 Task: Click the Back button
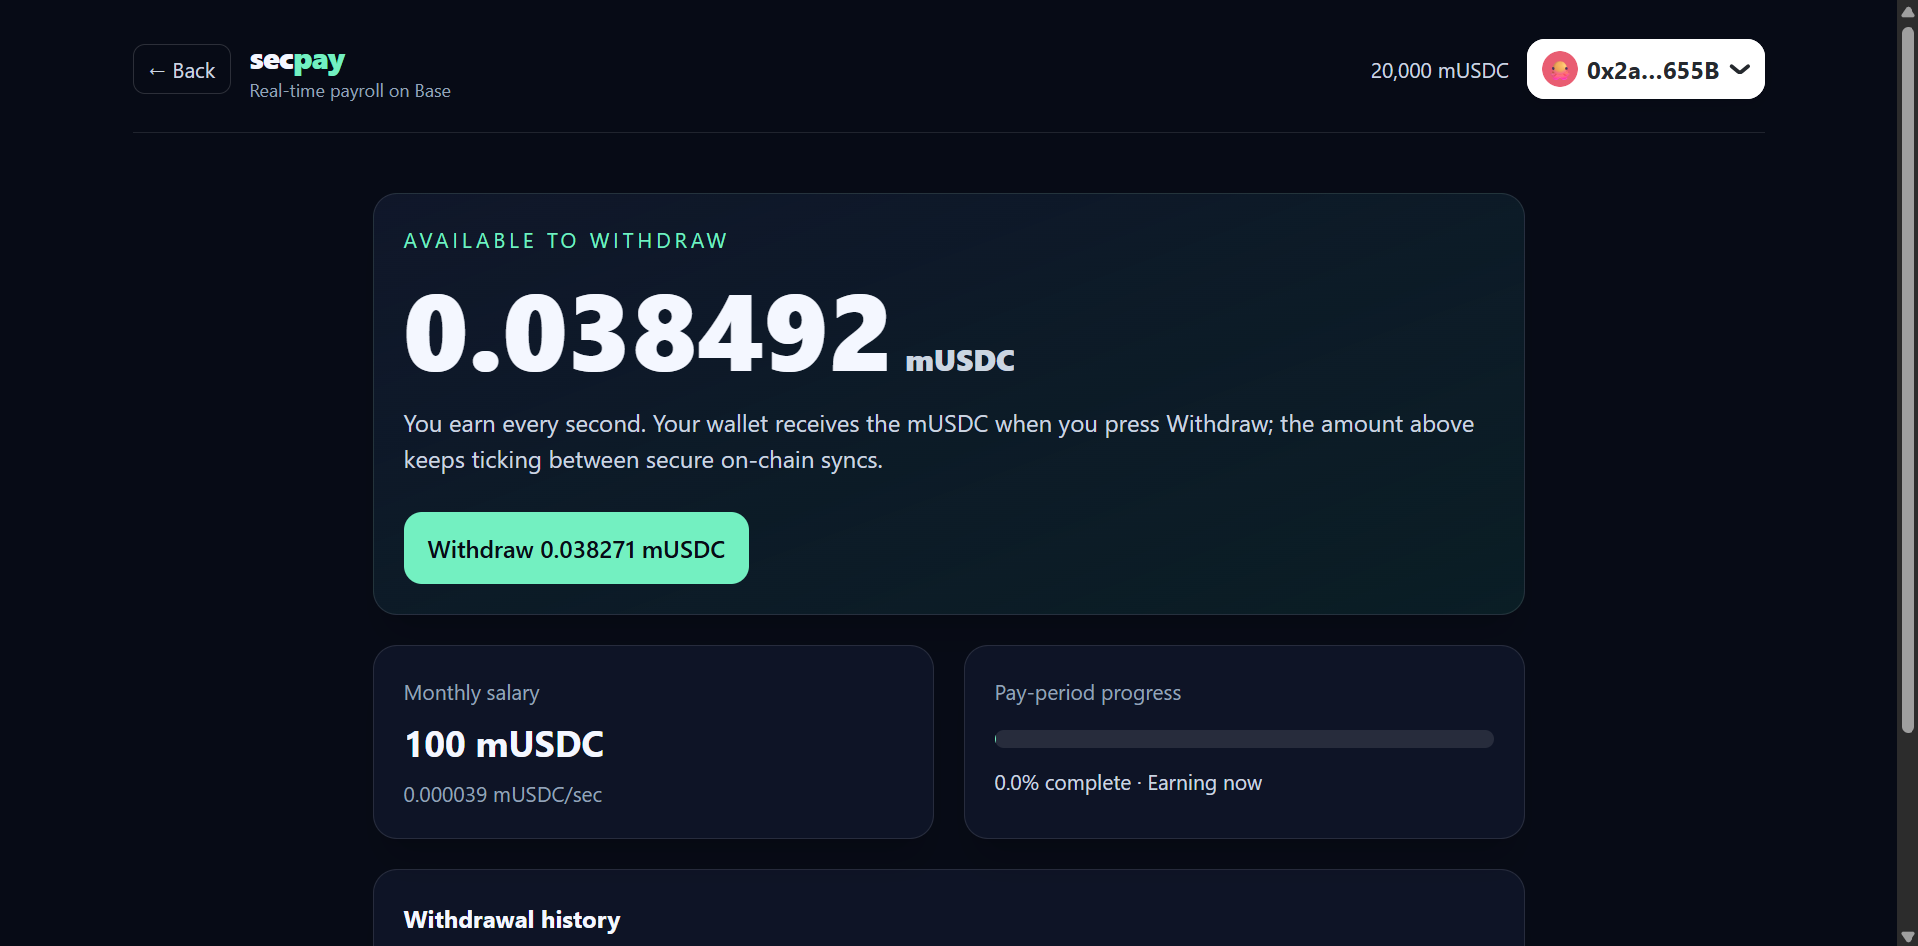(182, 70)
